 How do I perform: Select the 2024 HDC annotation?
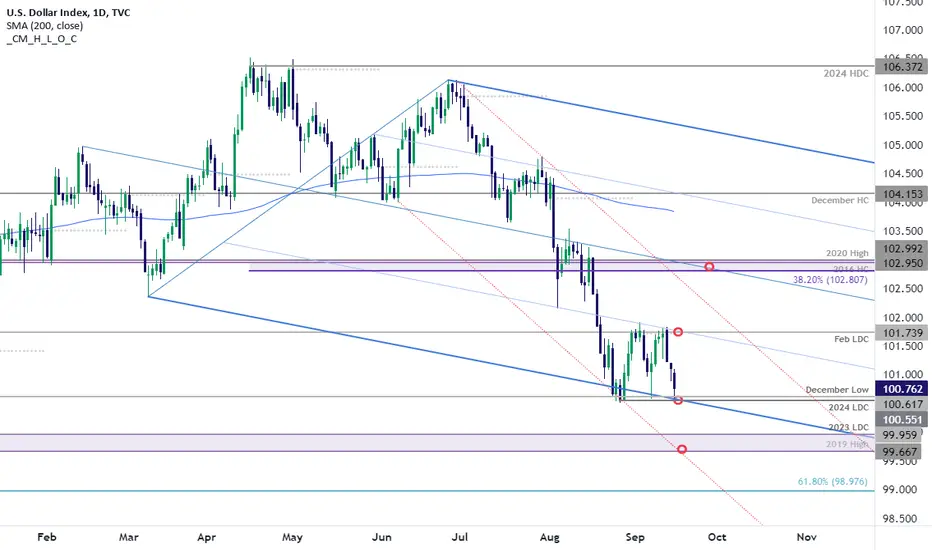coord(846,74)
